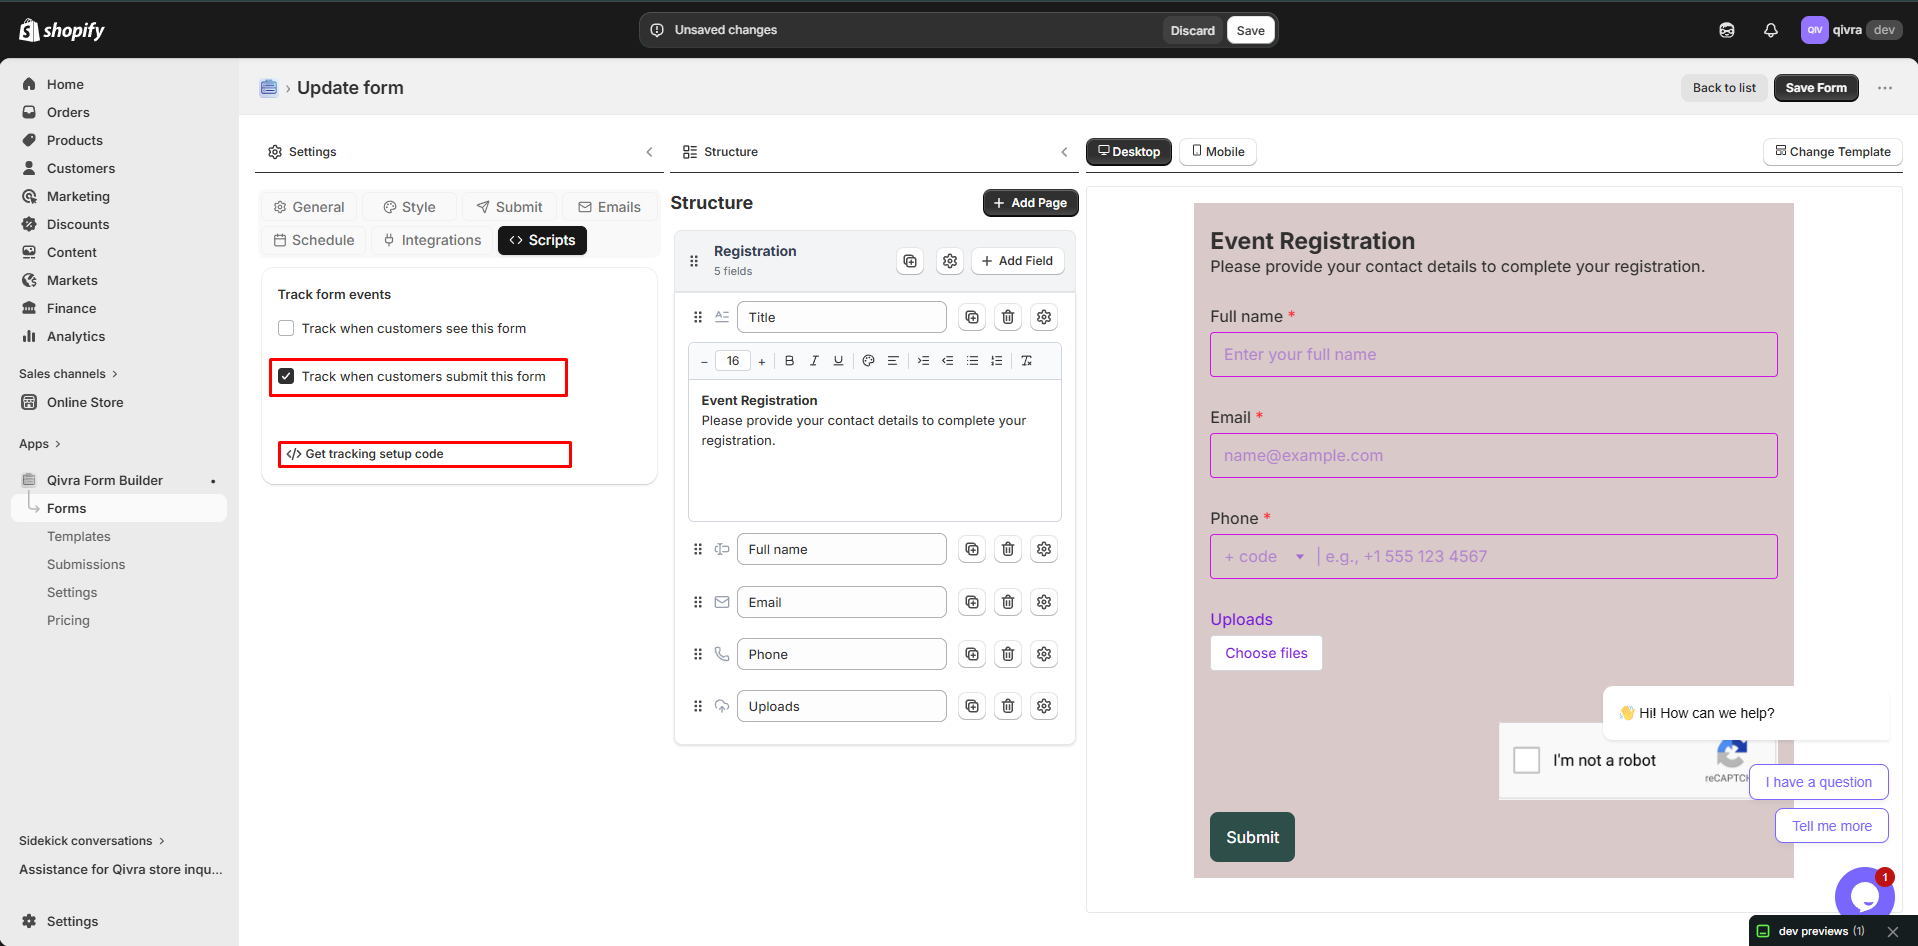1918x946 pixels.
Task: Discard the unsaved changes
Action: point(1193,30)
